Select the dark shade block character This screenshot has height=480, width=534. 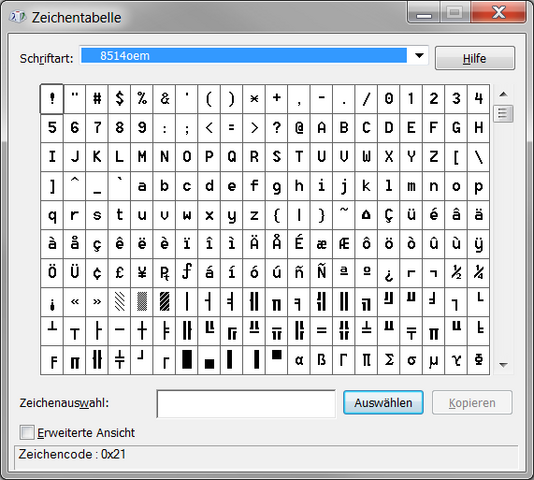coord(164,302)
